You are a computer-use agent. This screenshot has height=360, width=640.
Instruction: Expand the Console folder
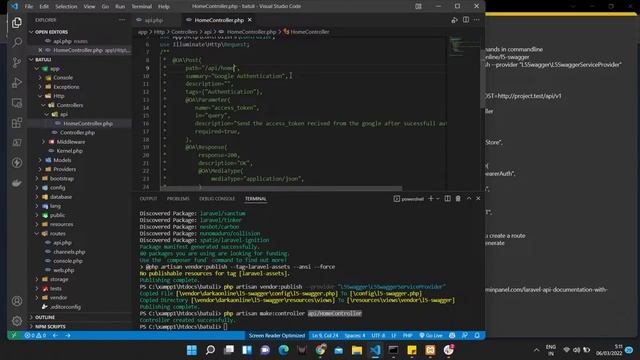[x=63, y=78]
